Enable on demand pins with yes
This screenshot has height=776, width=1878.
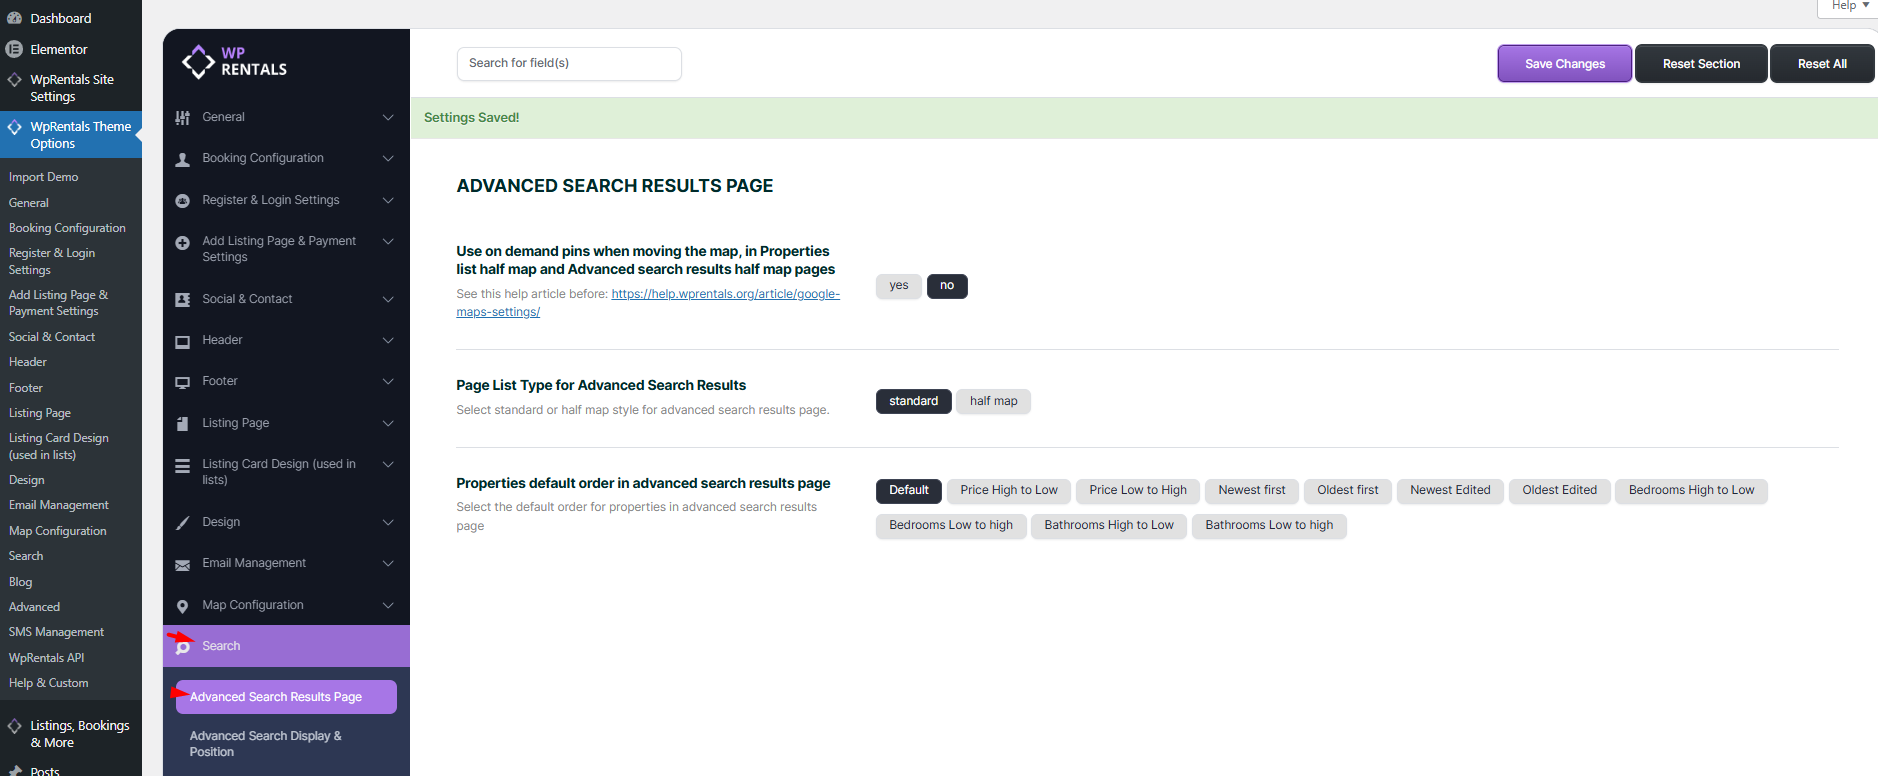click(x=898, y=286)
